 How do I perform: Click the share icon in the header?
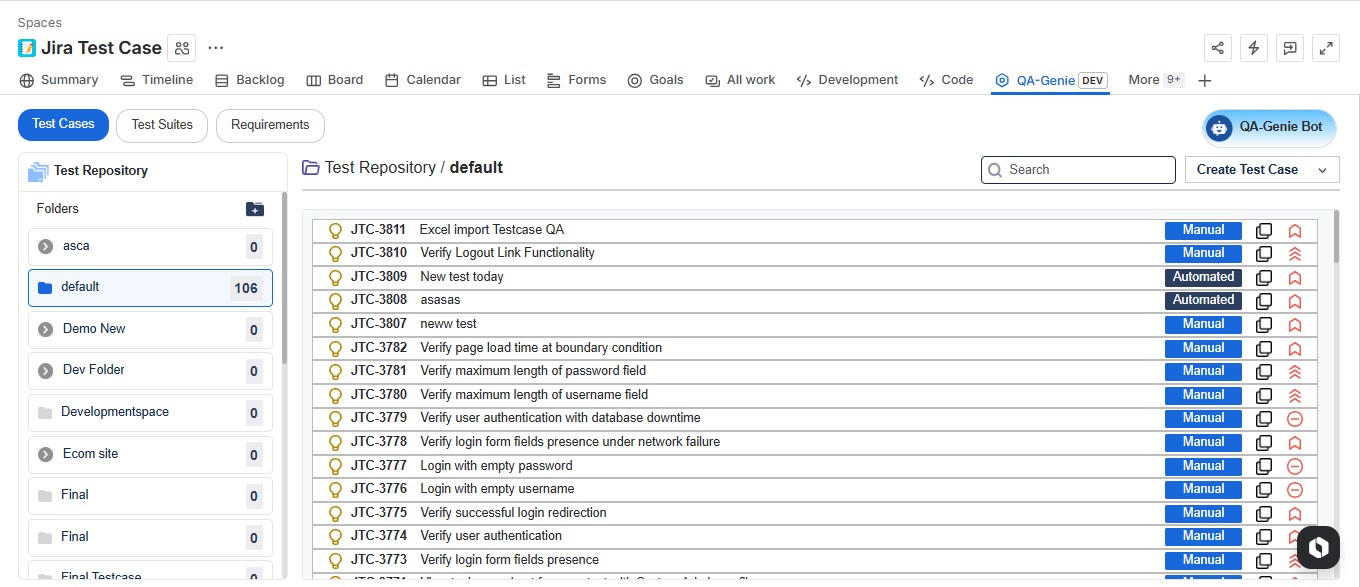point(1217,48)
